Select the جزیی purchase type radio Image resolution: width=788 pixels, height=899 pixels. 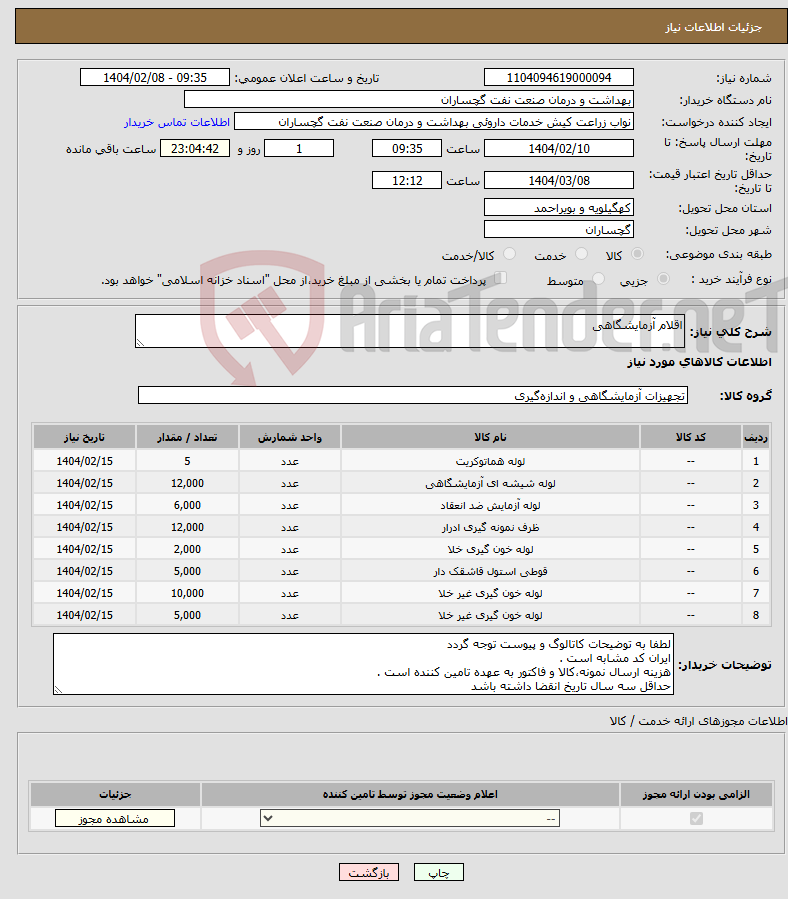664,279
